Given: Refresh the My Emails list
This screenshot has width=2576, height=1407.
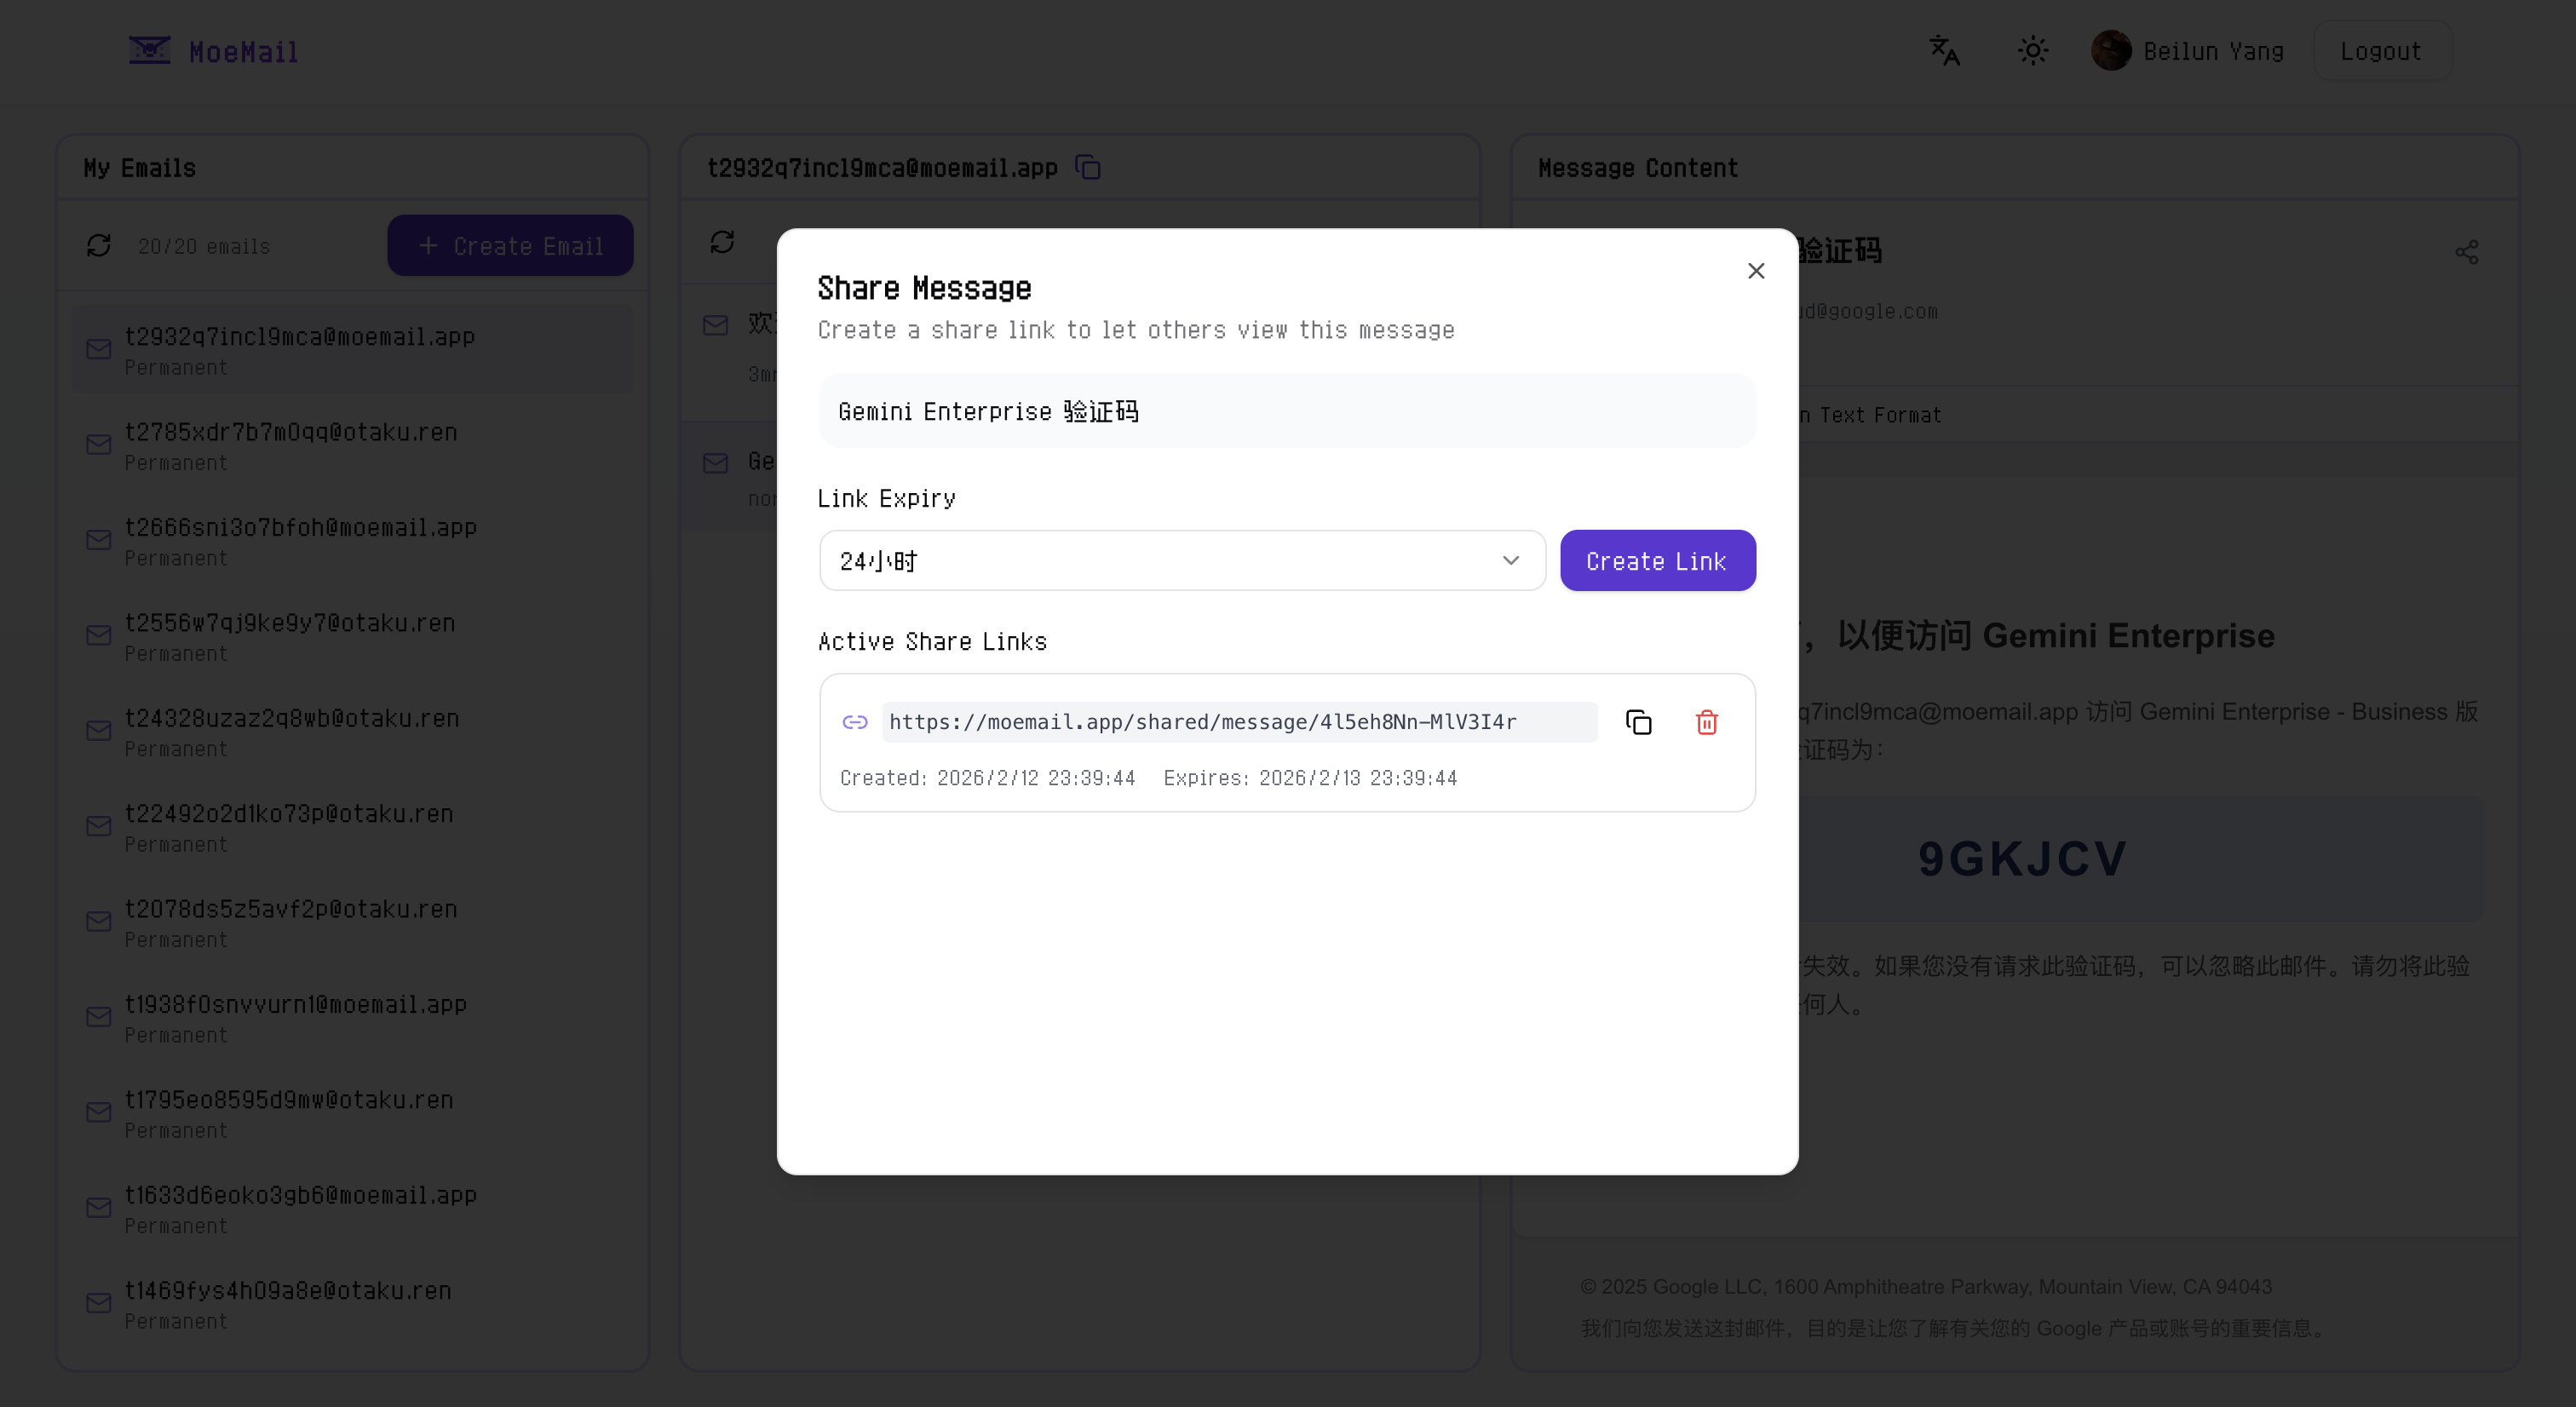Looking at the screenshot, I should pos(99,245).
